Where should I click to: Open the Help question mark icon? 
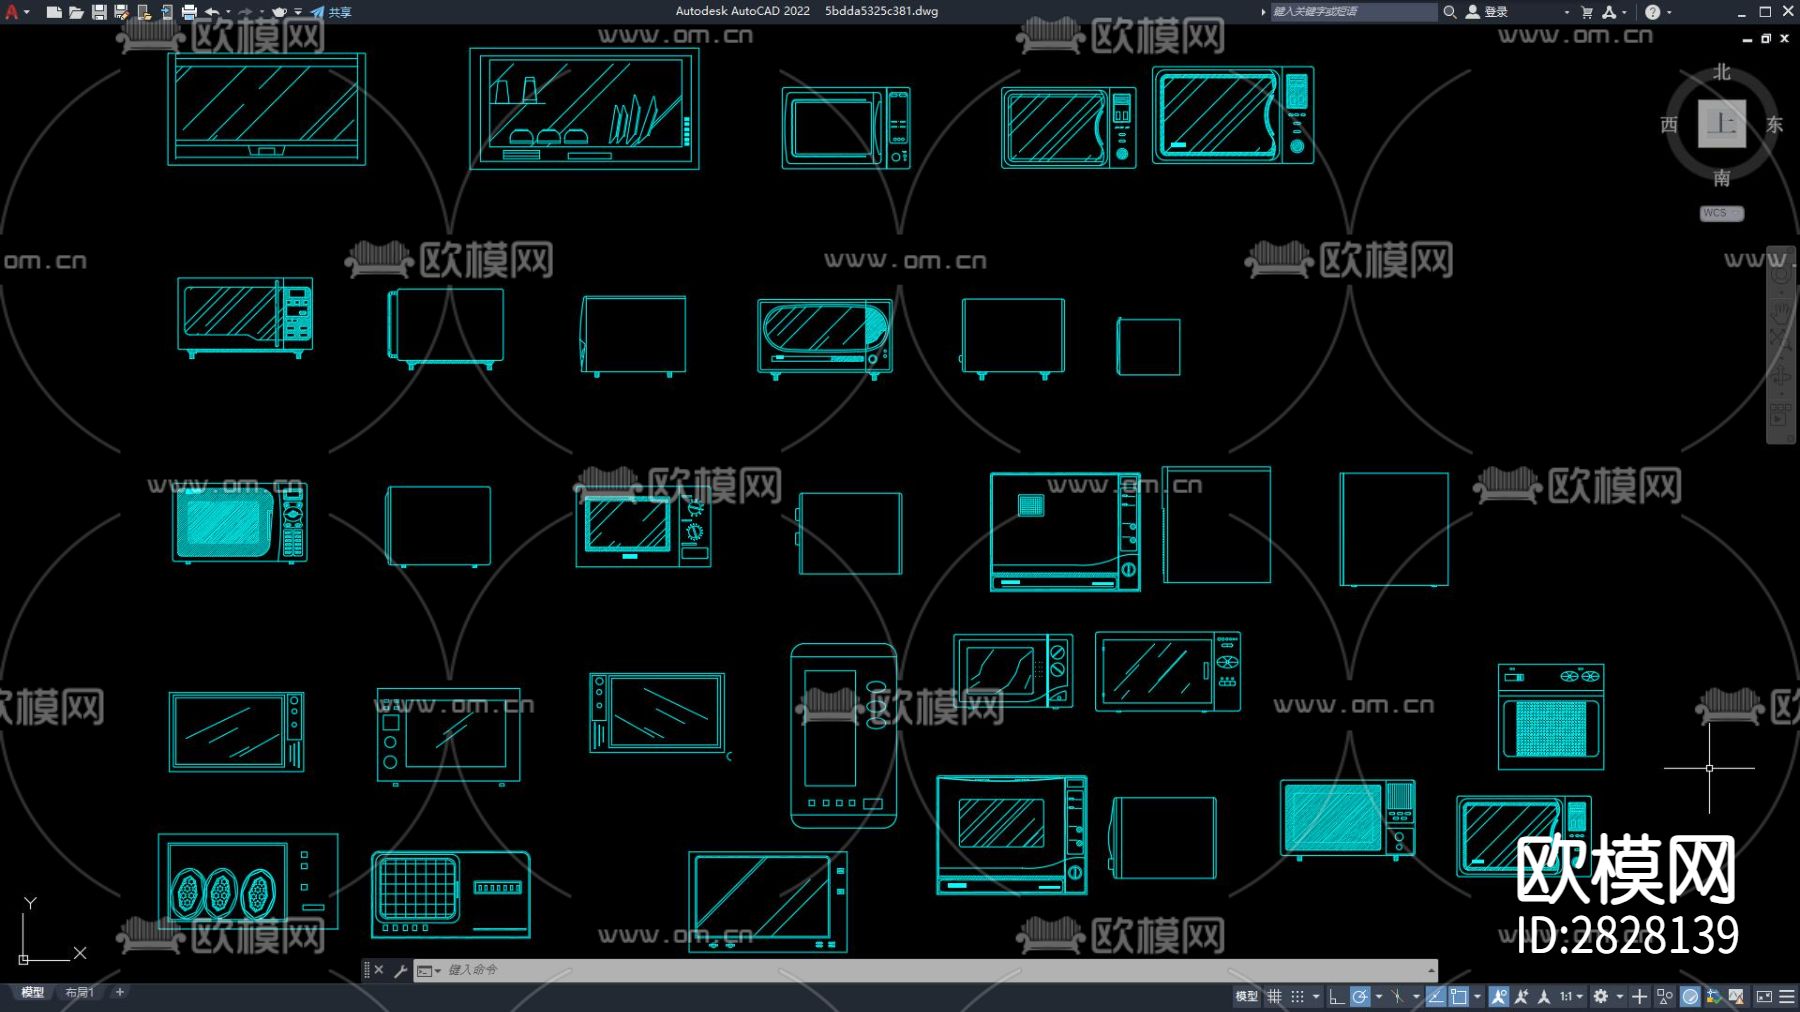tap(1652, 12)
